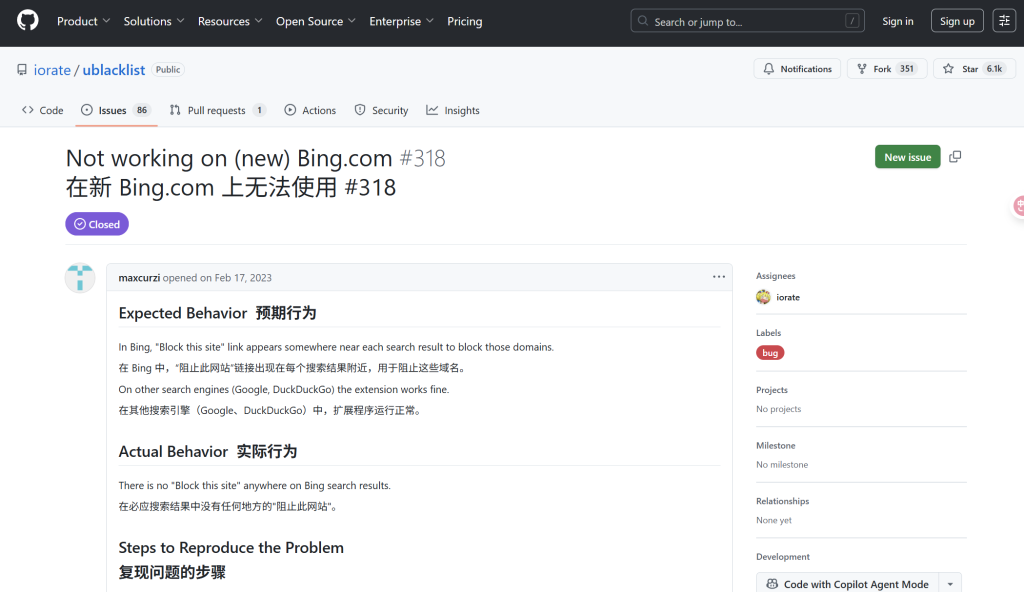Click the Sign up button

pyautogui.click(x=957, y=21)
